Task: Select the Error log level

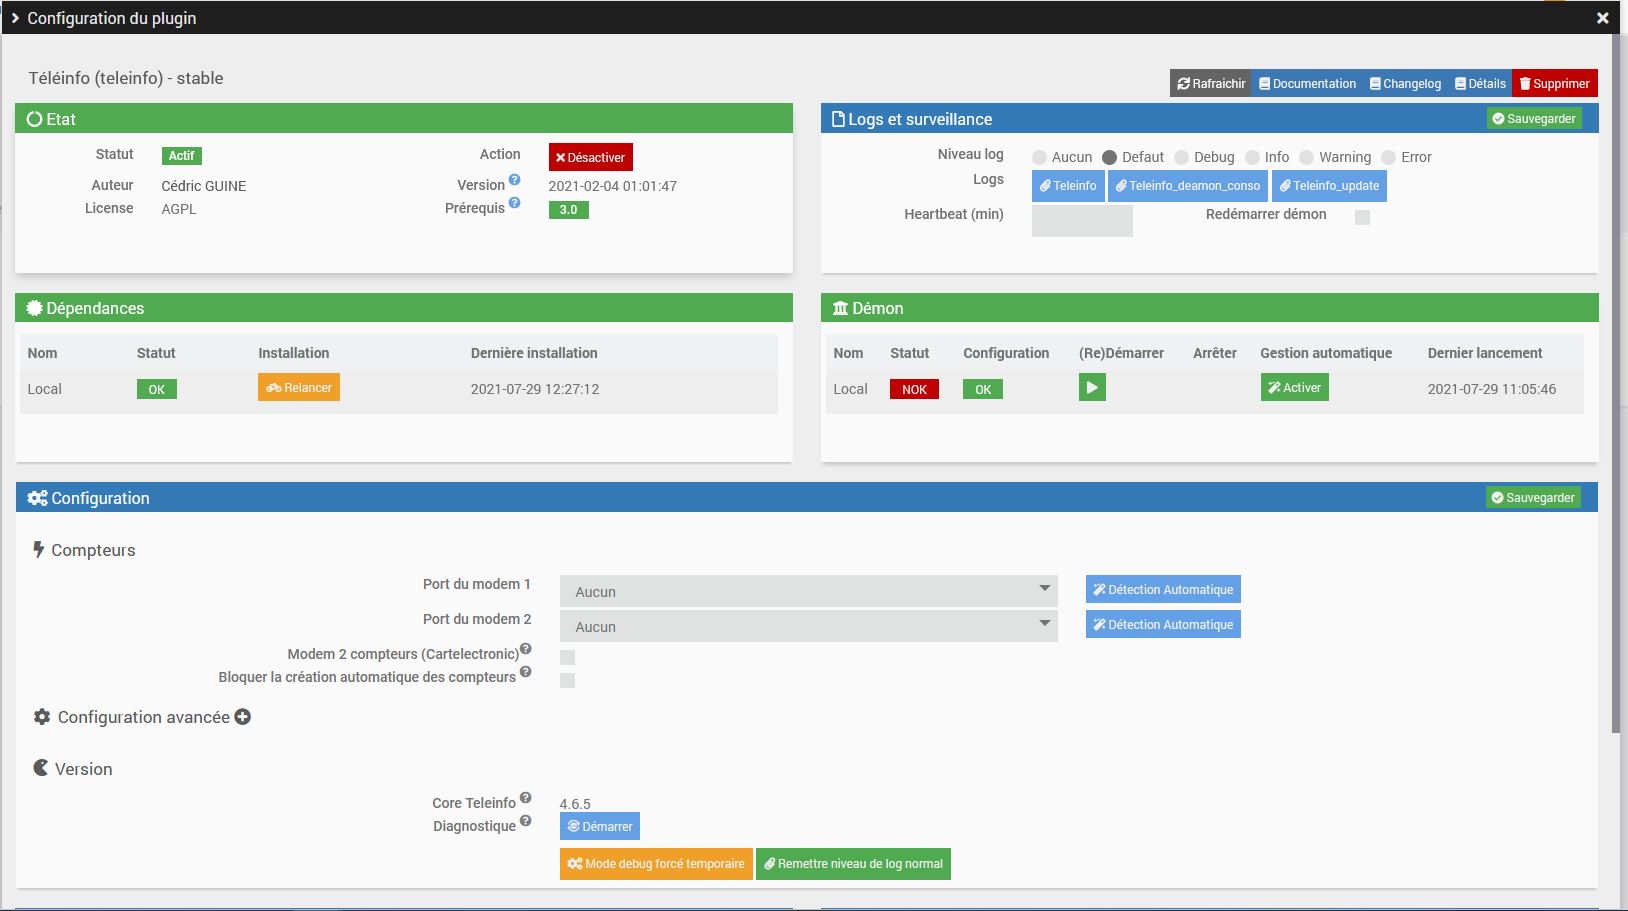Action: [x=1388, y=158]
